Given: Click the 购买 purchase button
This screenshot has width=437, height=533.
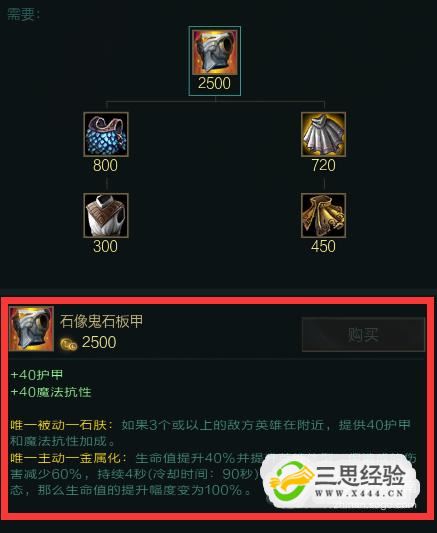Looking at the screenshot, I should point(363,334).
